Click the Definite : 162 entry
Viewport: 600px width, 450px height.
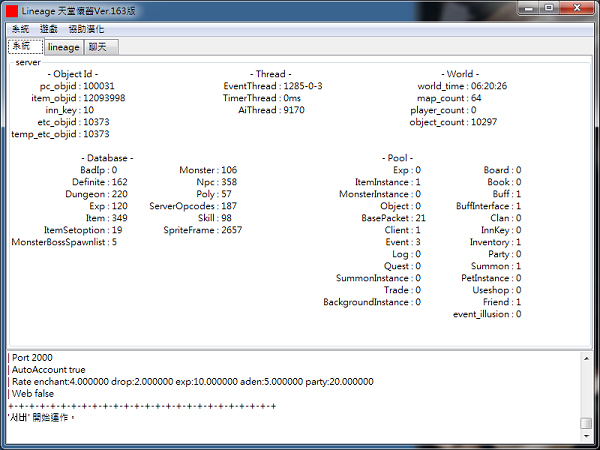point(99,182)
